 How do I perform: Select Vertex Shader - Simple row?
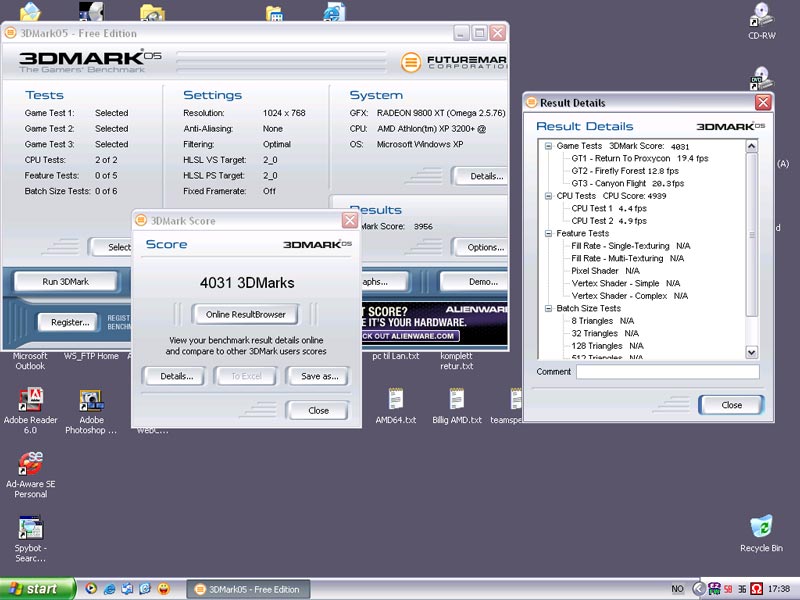[x=626, y=284]
